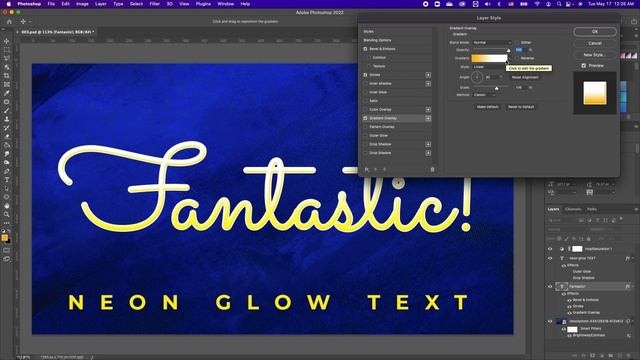
Task: Toggle the Dither checkbox
Action: tap(517, 42)
